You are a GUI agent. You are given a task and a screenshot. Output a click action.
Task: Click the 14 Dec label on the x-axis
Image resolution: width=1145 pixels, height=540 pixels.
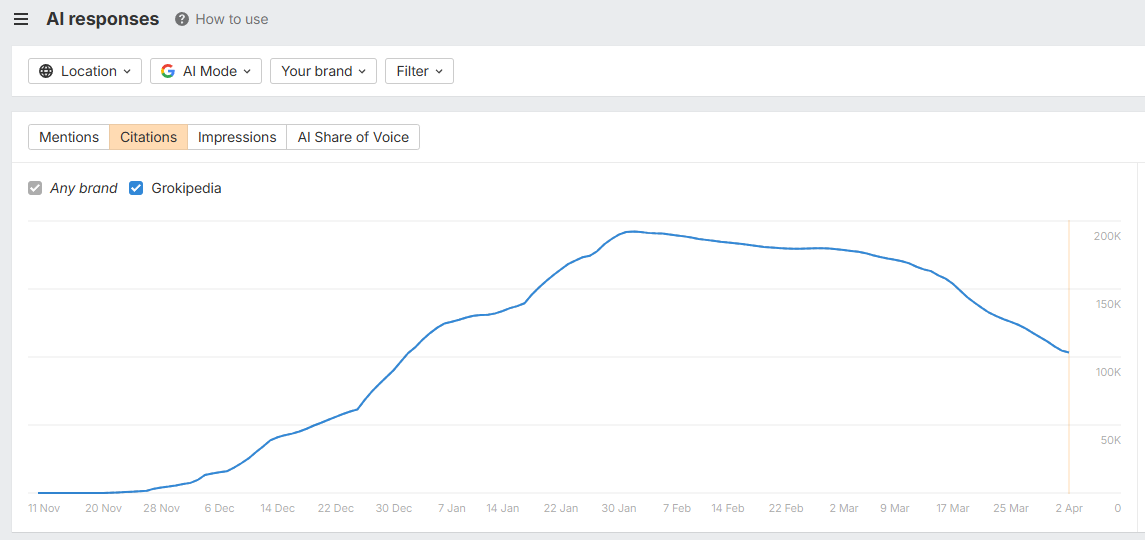pyautogui.click(x=277, y=508)
